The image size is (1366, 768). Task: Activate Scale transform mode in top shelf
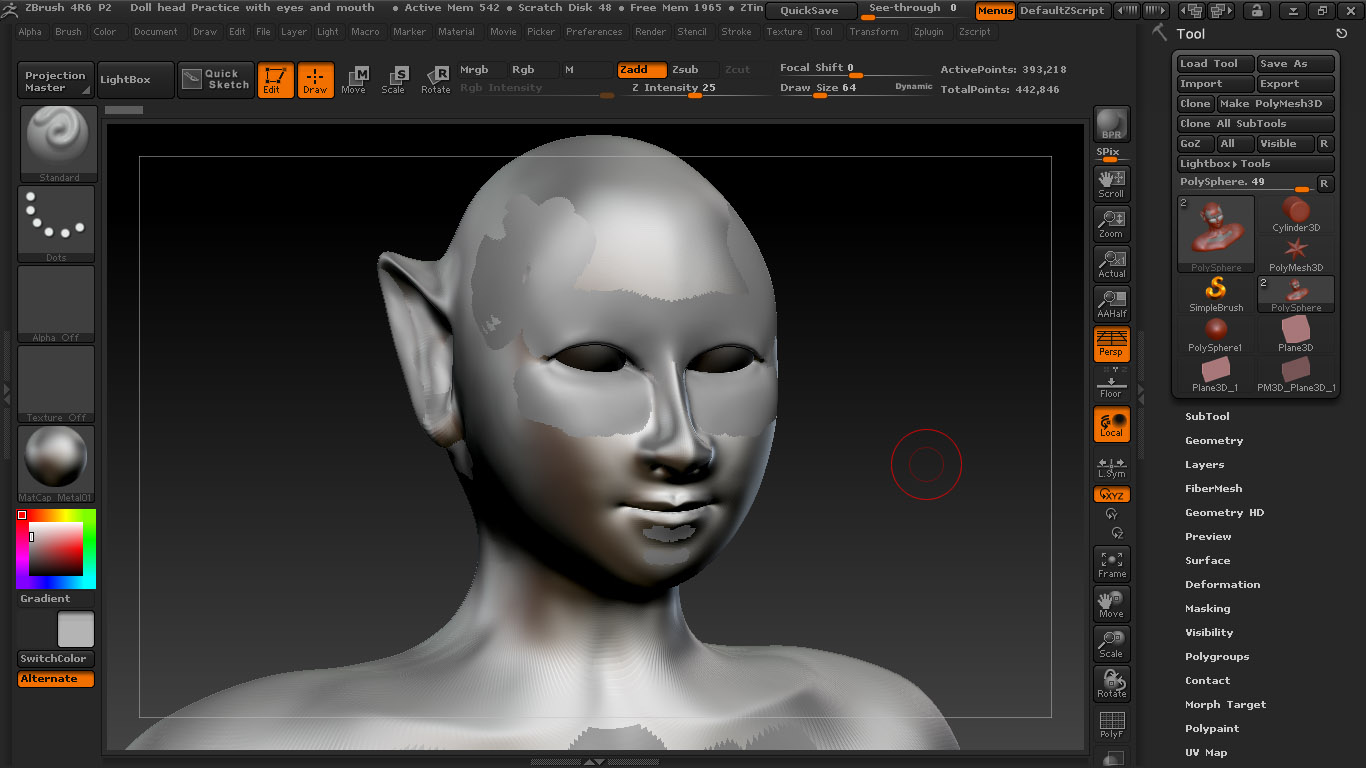393,80
